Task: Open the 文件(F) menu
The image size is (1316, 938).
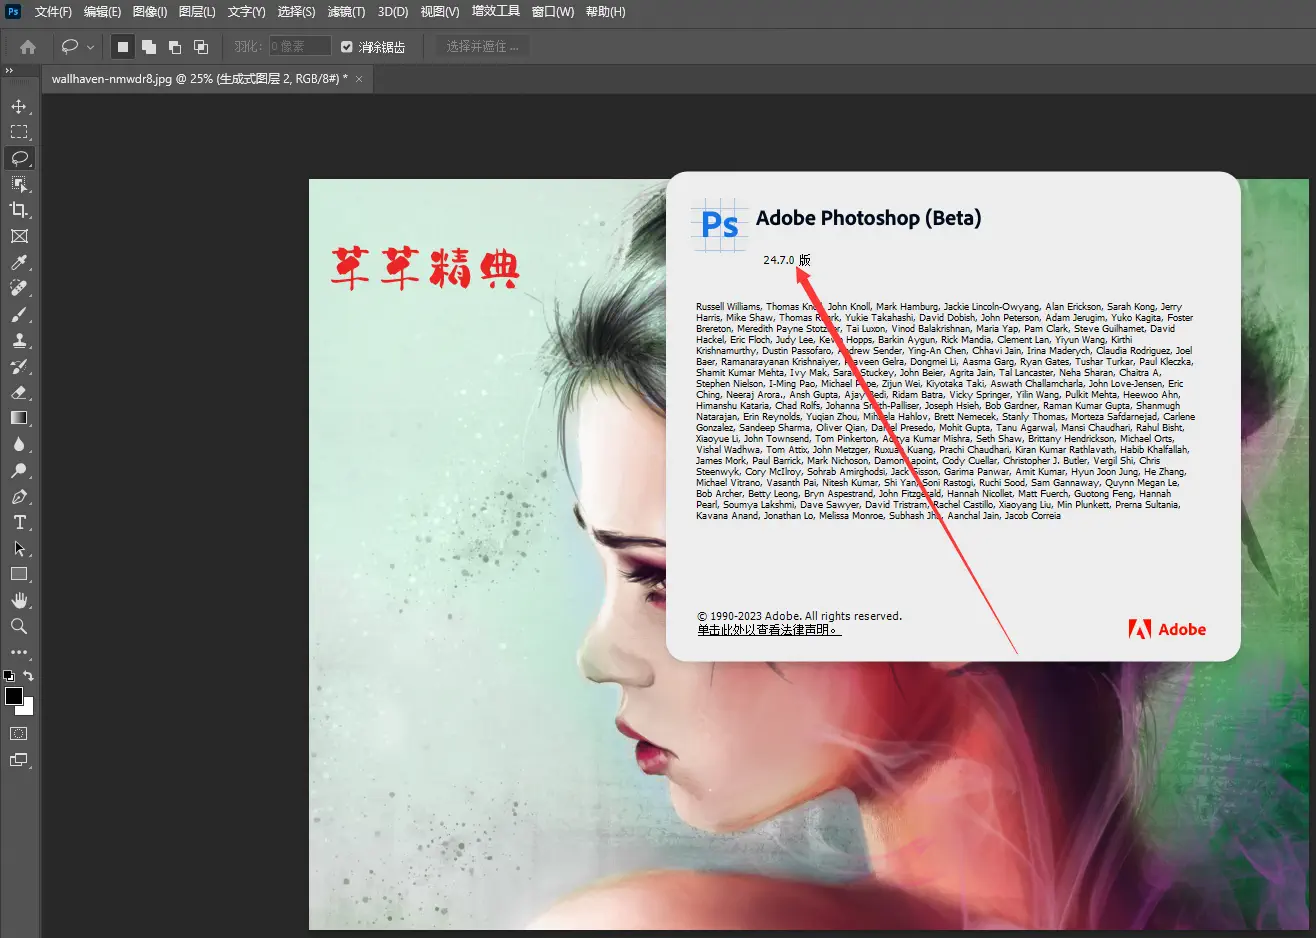Action: [x=54, y=12]
